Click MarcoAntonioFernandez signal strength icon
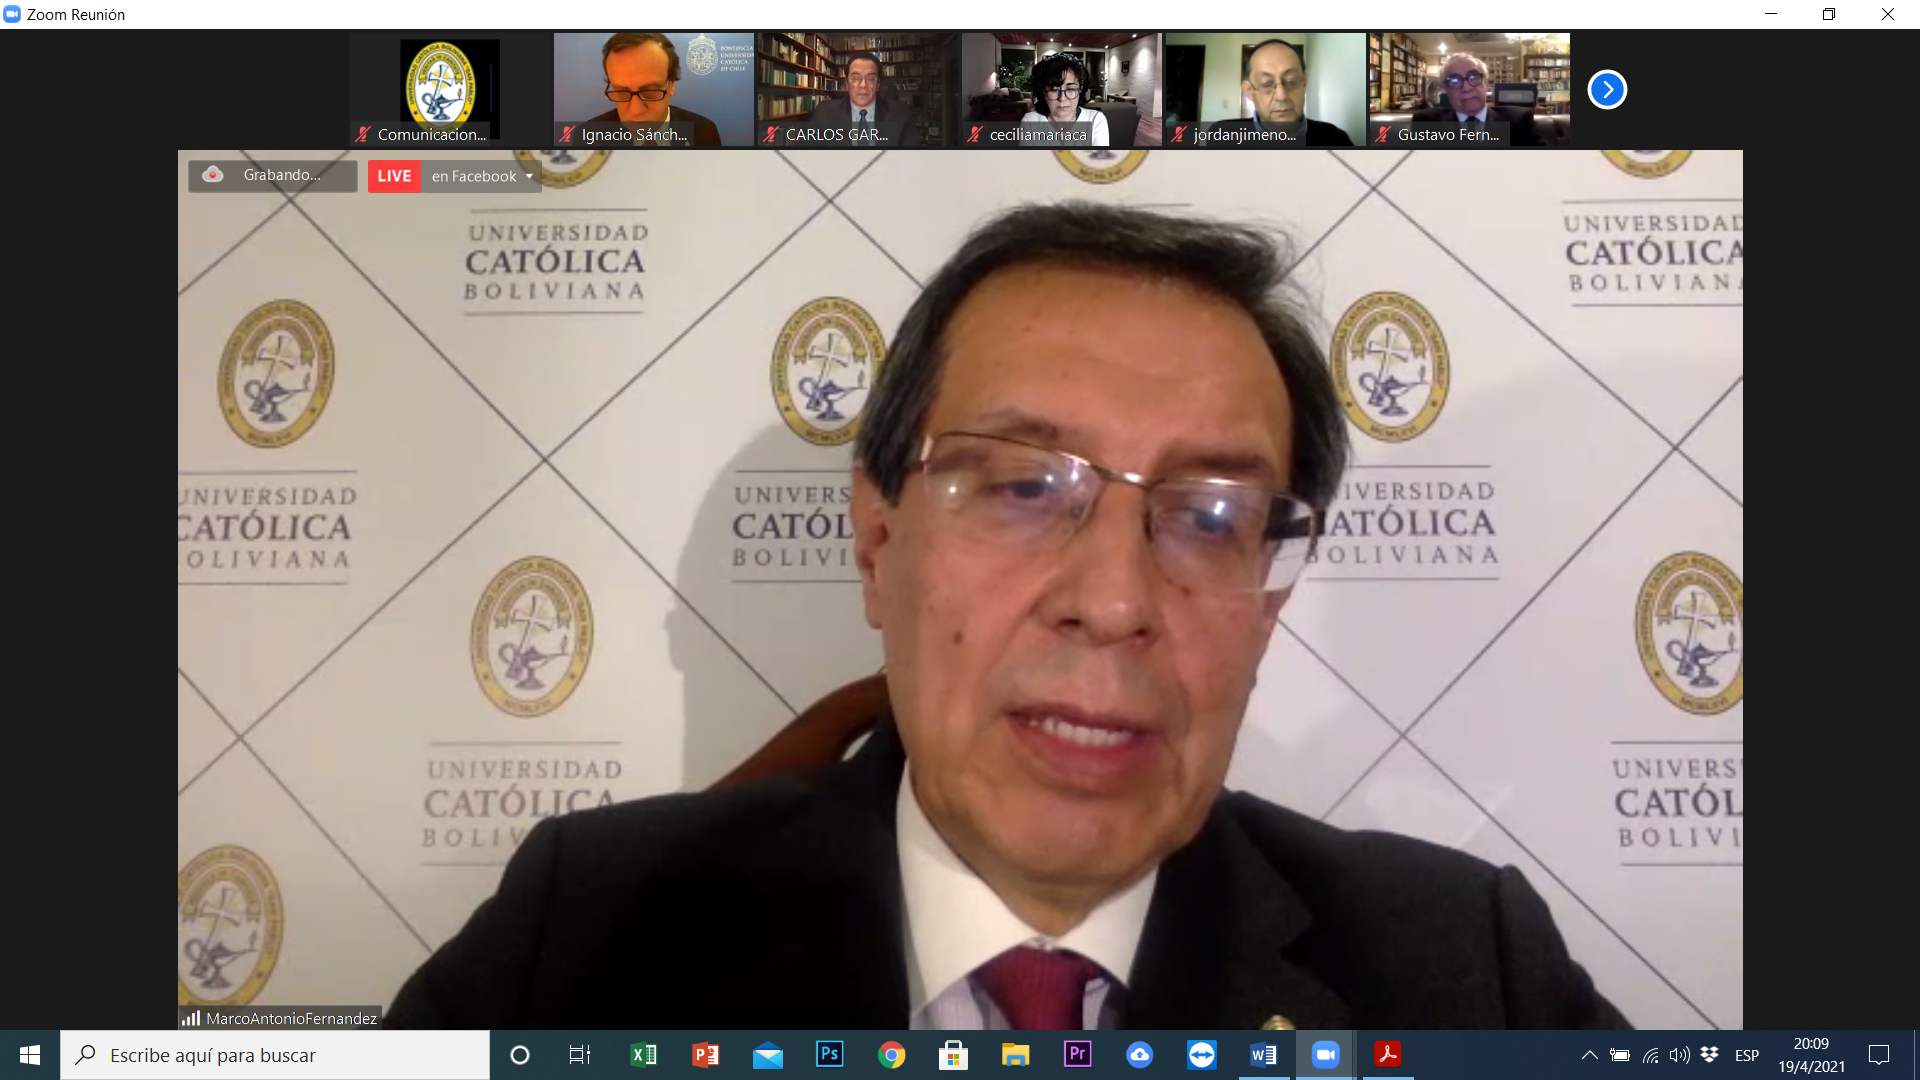Image resolution: width=1920 pixels, height=1080 pixels. [x=191, y=1018]
